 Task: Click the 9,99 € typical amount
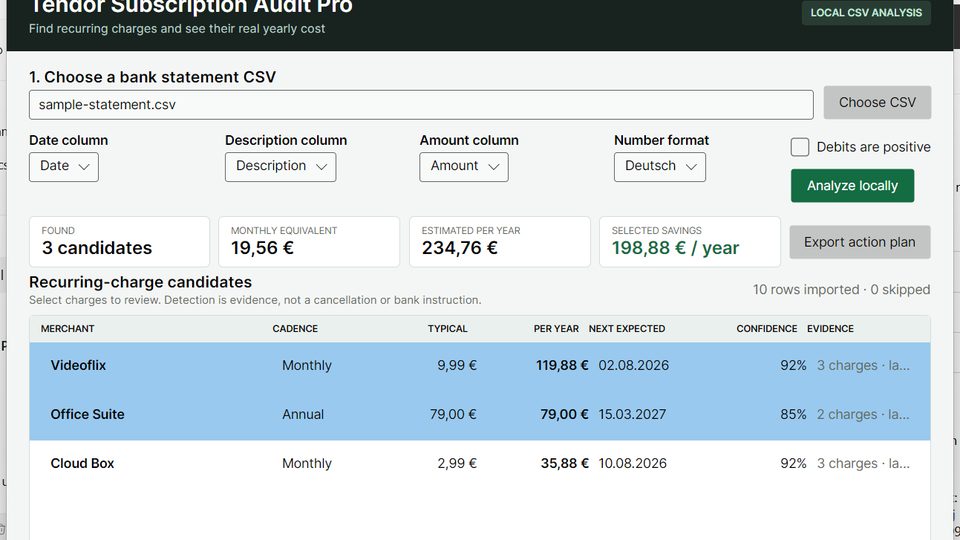pyautogui.click(x=457, y=366)
